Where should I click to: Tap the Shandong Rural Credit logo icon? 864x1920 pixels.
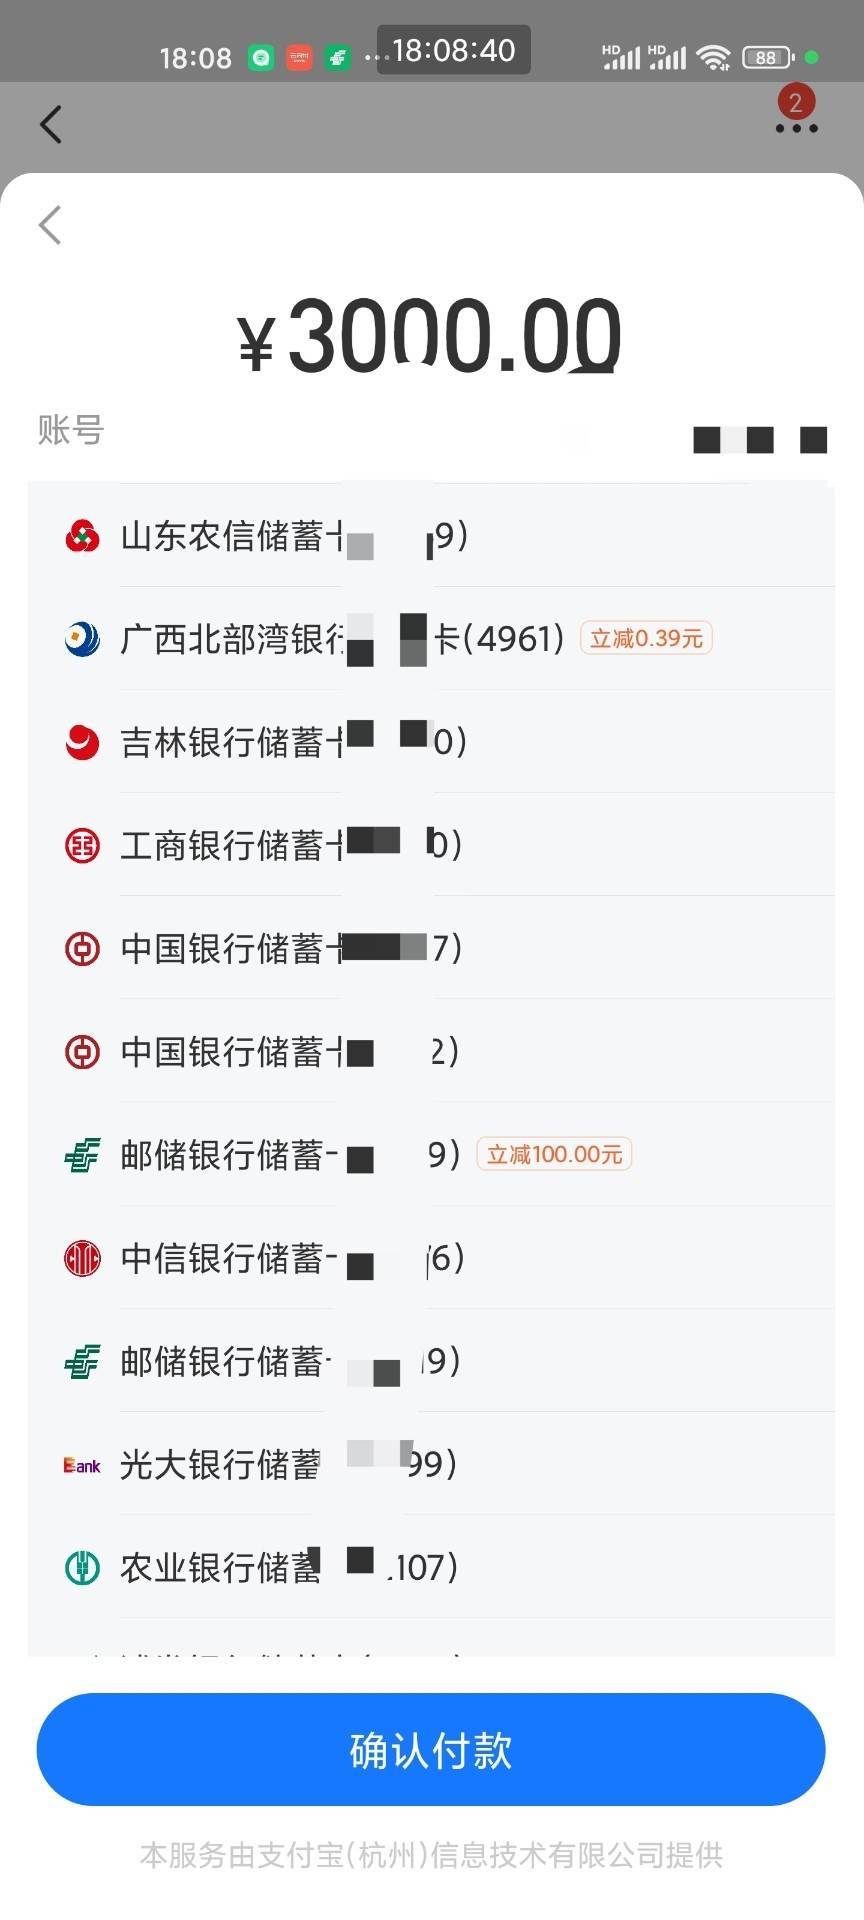[82, 536]
